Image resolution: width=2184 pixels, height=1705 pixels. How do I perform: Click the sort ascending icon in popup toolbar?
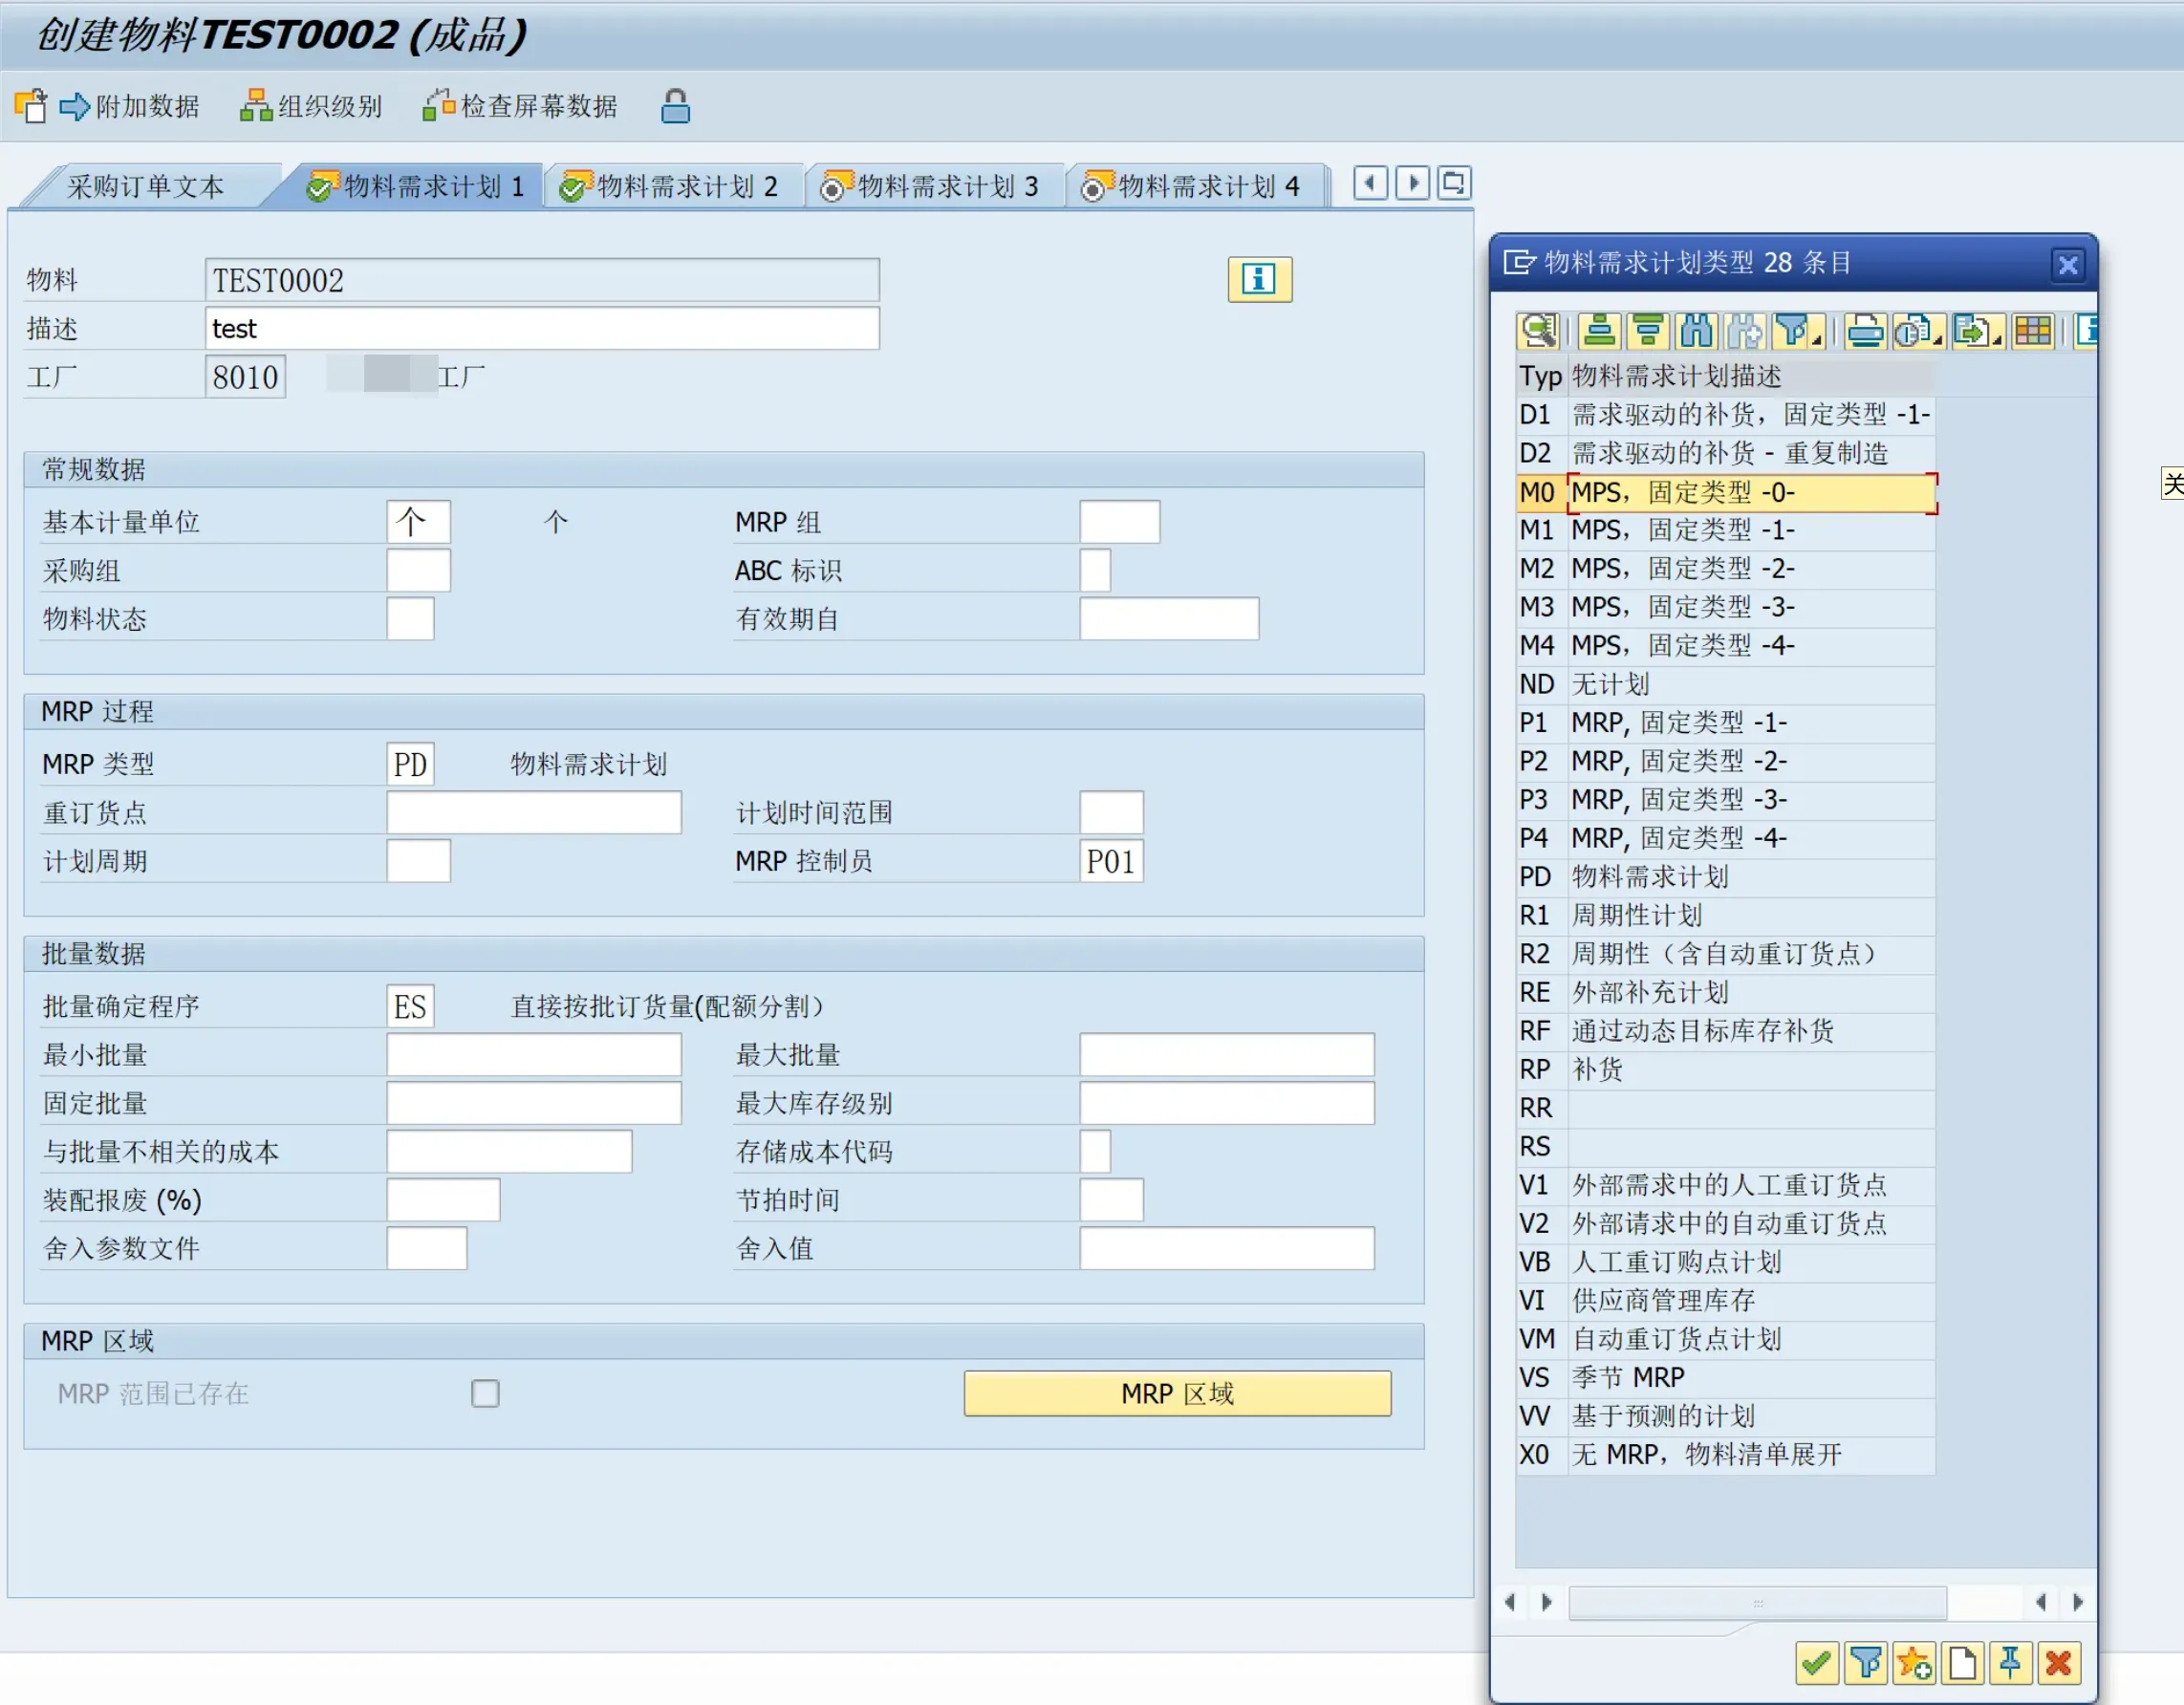pyautogui.click(x=1599, y=331)
